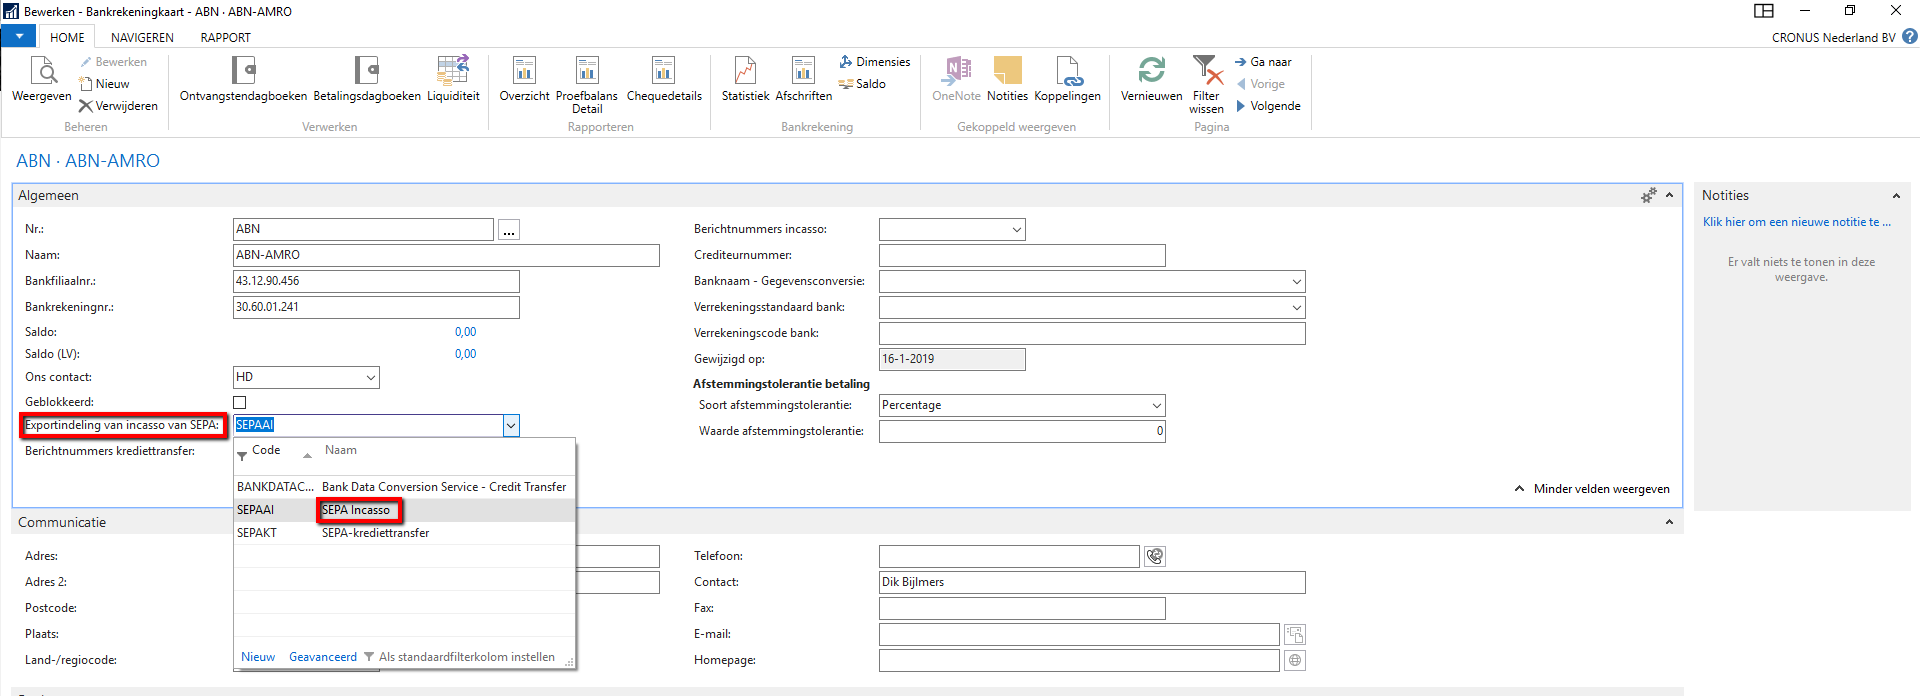Screen dimensions: 1920x696
Task: Sort lookup by Code column header
Action: [266, 450]
